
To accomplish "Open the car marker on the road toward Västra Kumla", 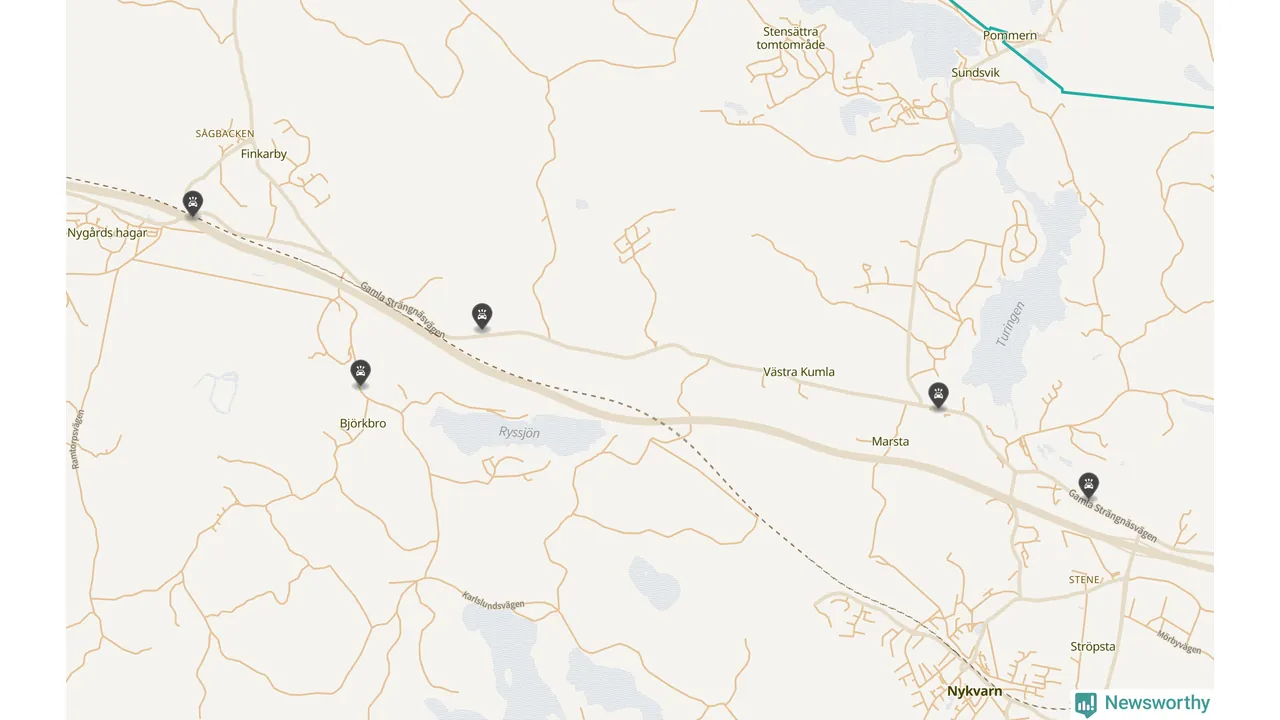I will click(482, 317).
